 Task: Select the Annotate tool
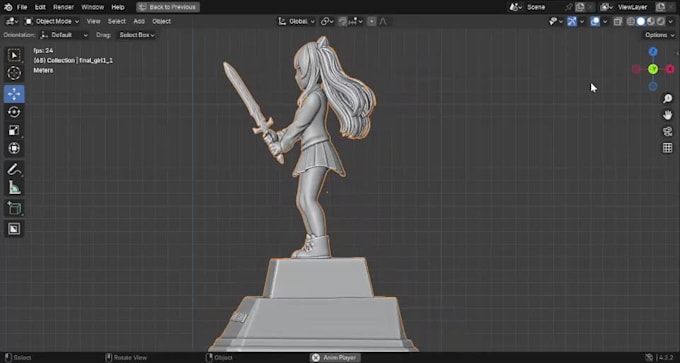[14, 169]
